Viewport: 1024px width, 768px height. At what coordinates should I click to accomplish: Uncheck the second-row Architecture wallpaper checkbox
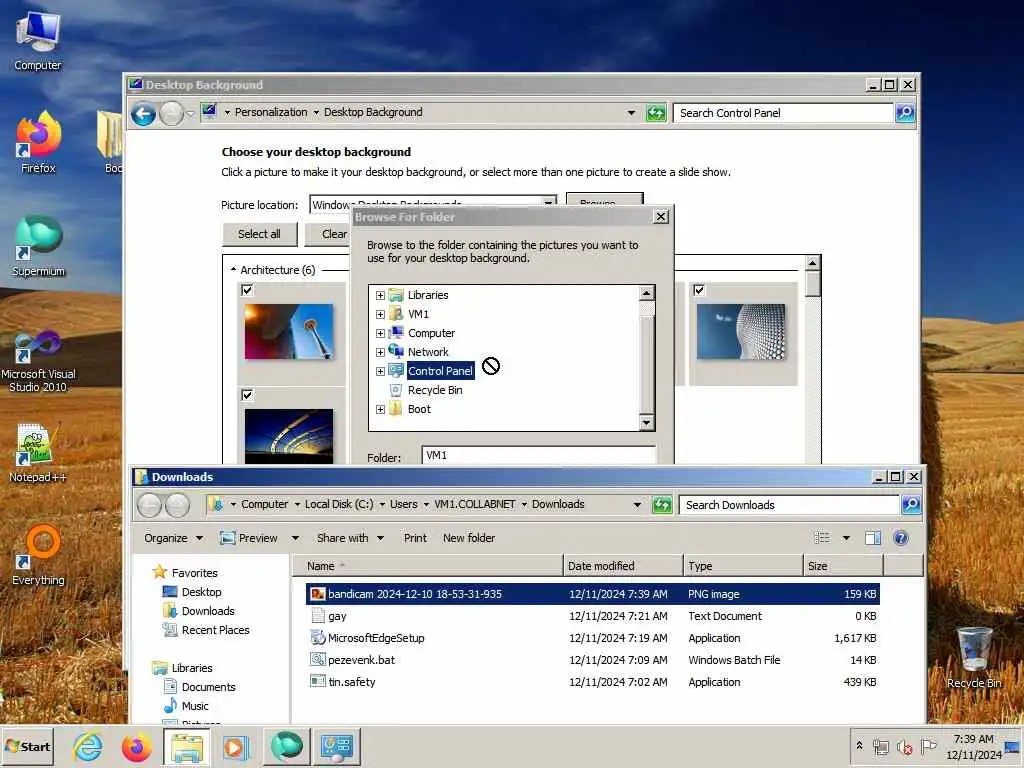[247, 394]
